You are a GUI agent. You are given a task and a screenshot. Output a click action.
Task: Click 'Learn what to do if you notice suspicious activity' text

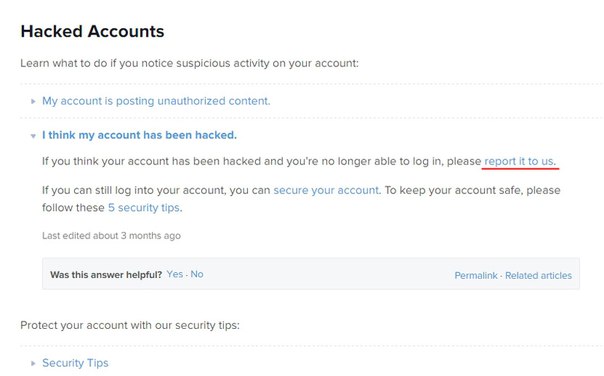point(190,63)
